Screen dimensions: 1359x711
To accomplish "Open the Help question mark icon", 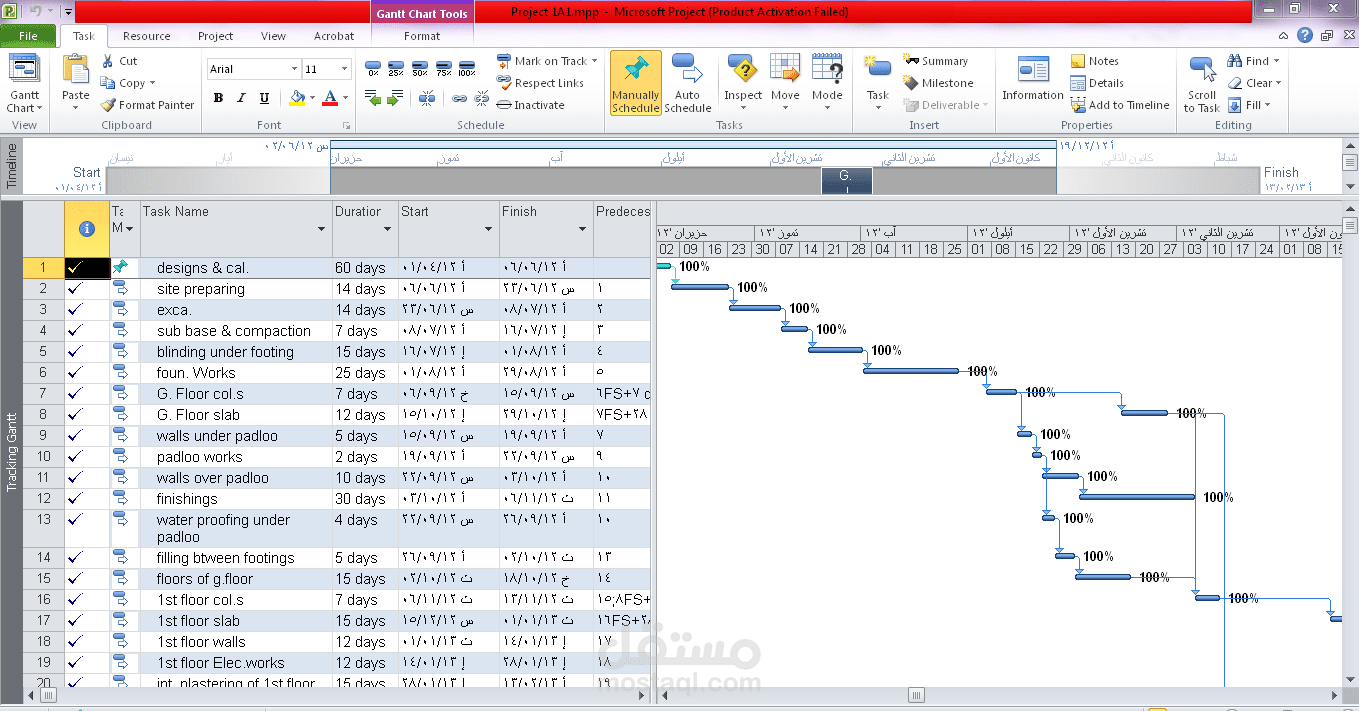I will coord(1305,35).
